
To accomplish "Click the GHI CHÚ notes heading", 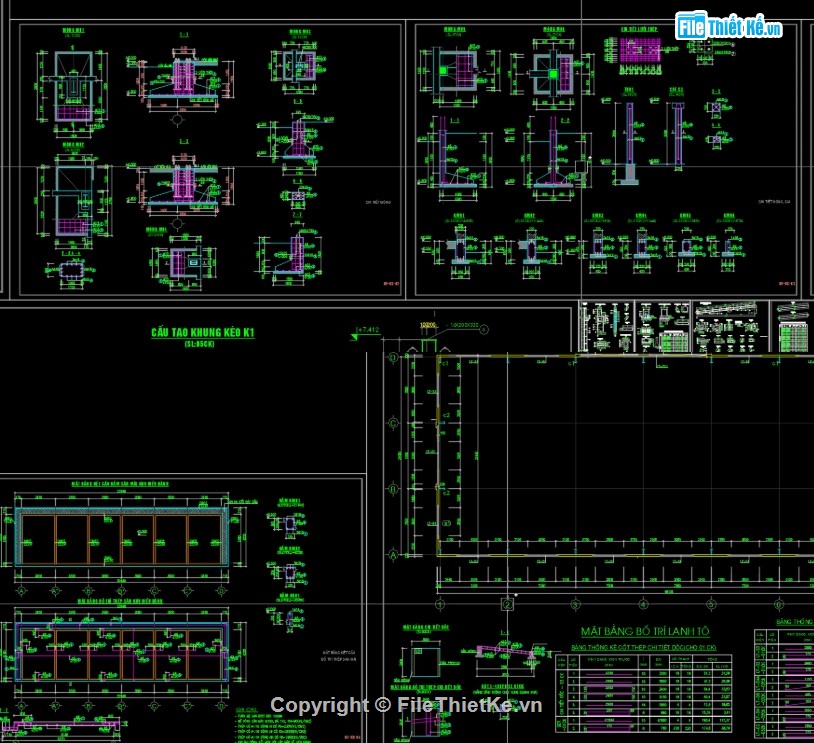I will click(x=247, y=709).
